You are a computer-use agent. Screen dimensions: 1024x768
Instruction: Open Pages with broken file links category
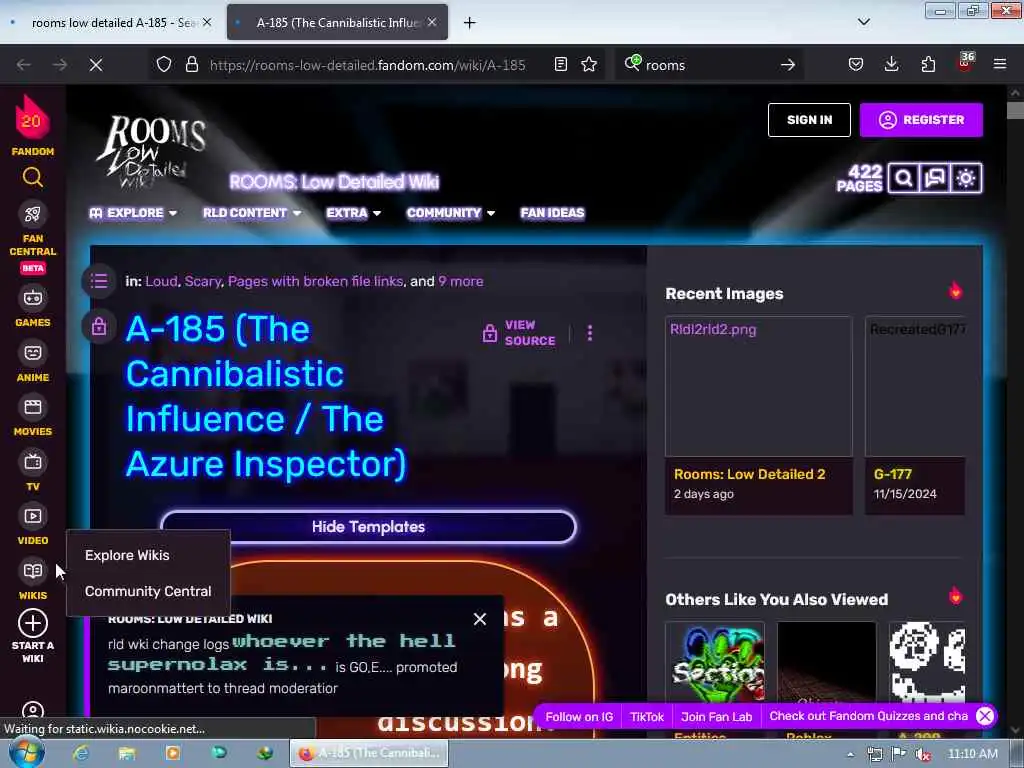[315, 281]
